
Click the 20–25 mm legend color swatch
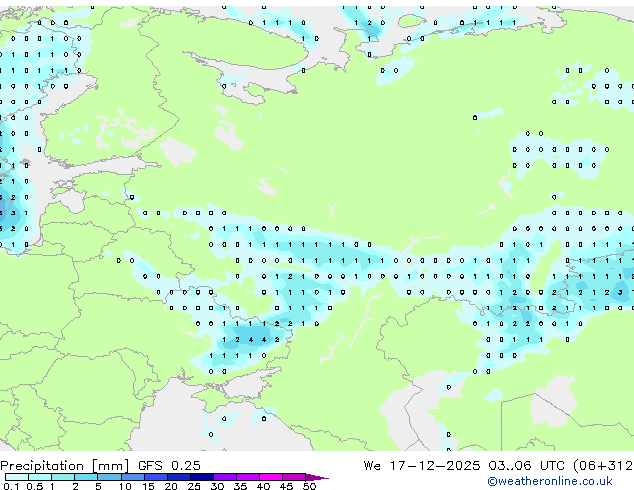[x=179, y=477]
